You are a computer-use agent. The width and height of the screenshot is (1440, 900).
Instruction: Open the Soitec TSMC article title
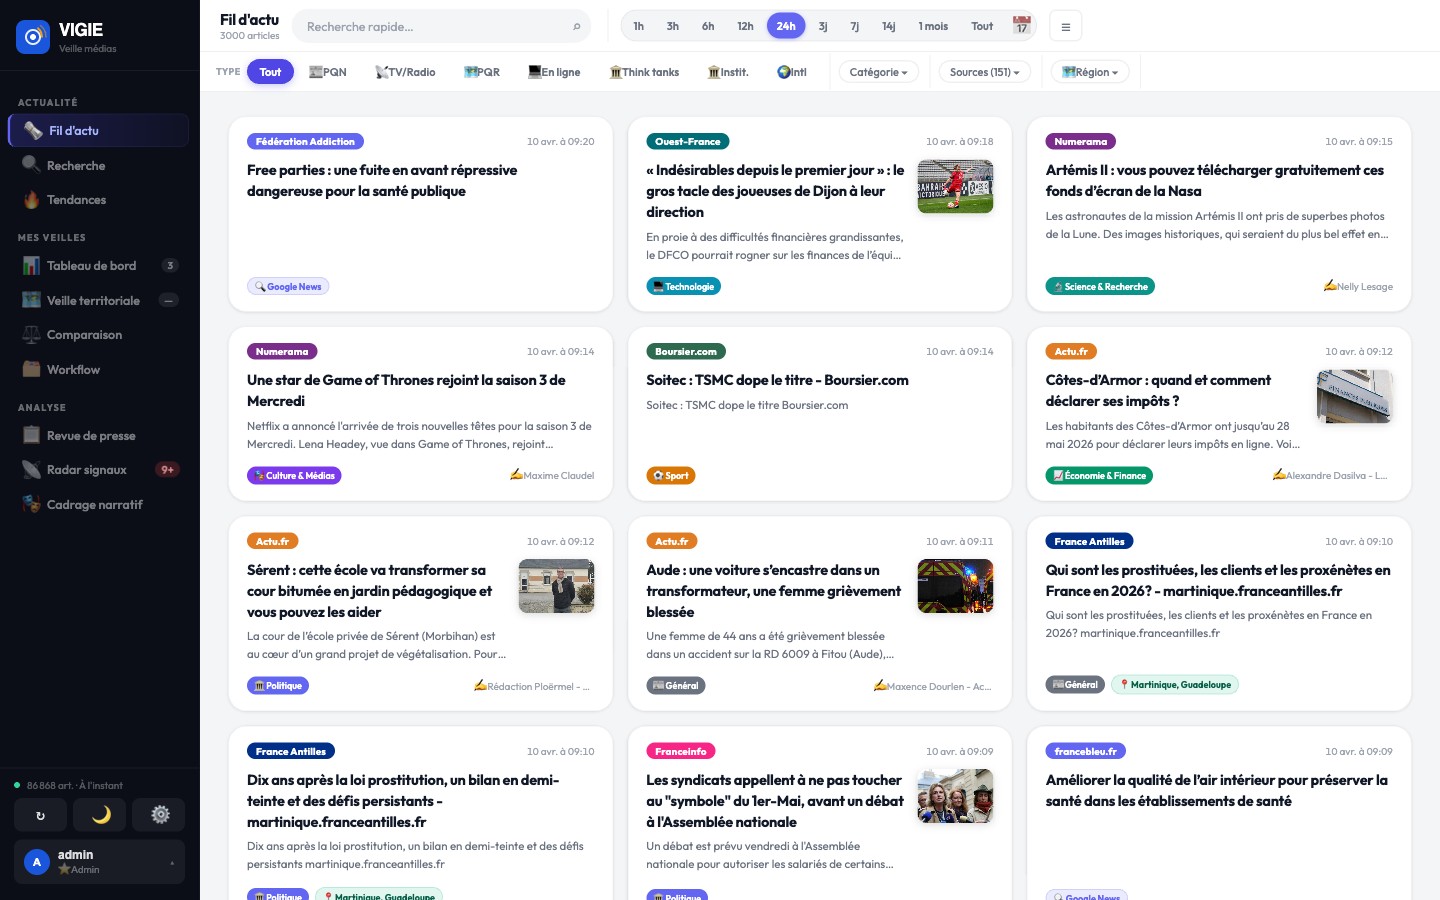(x=778, y=380)
